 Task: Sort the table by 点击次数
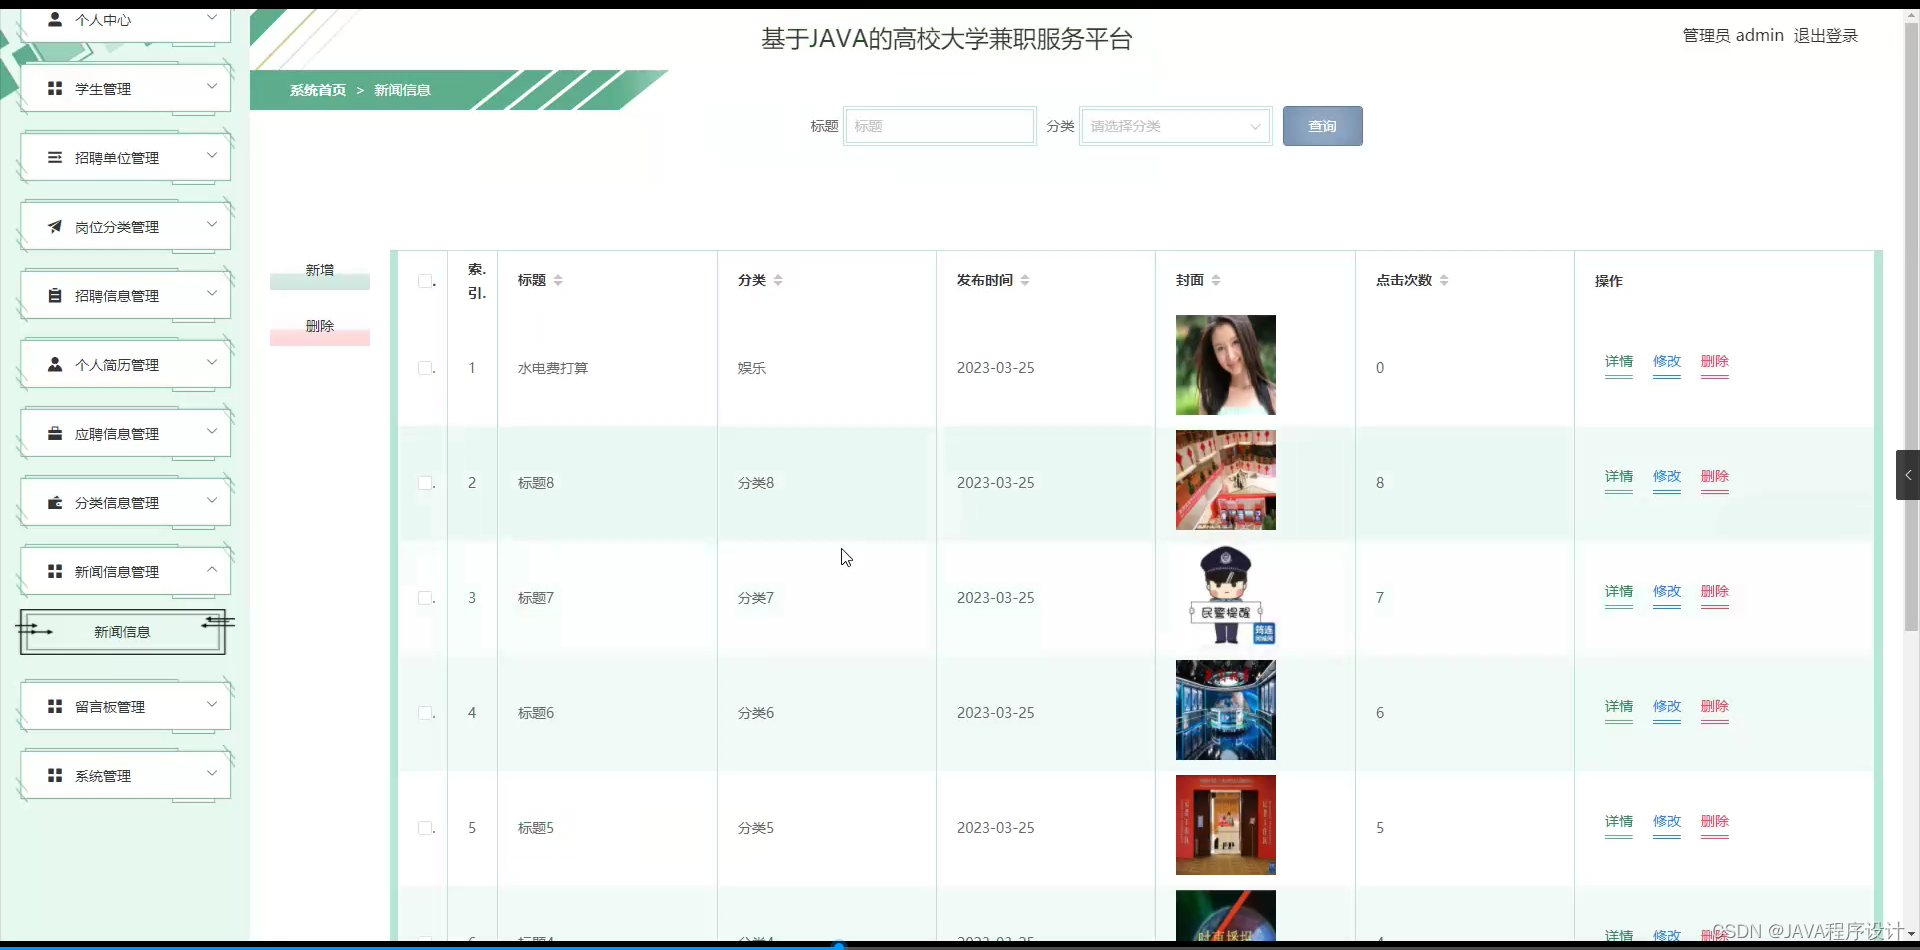pyautogui.click(x=1444, y=281)
